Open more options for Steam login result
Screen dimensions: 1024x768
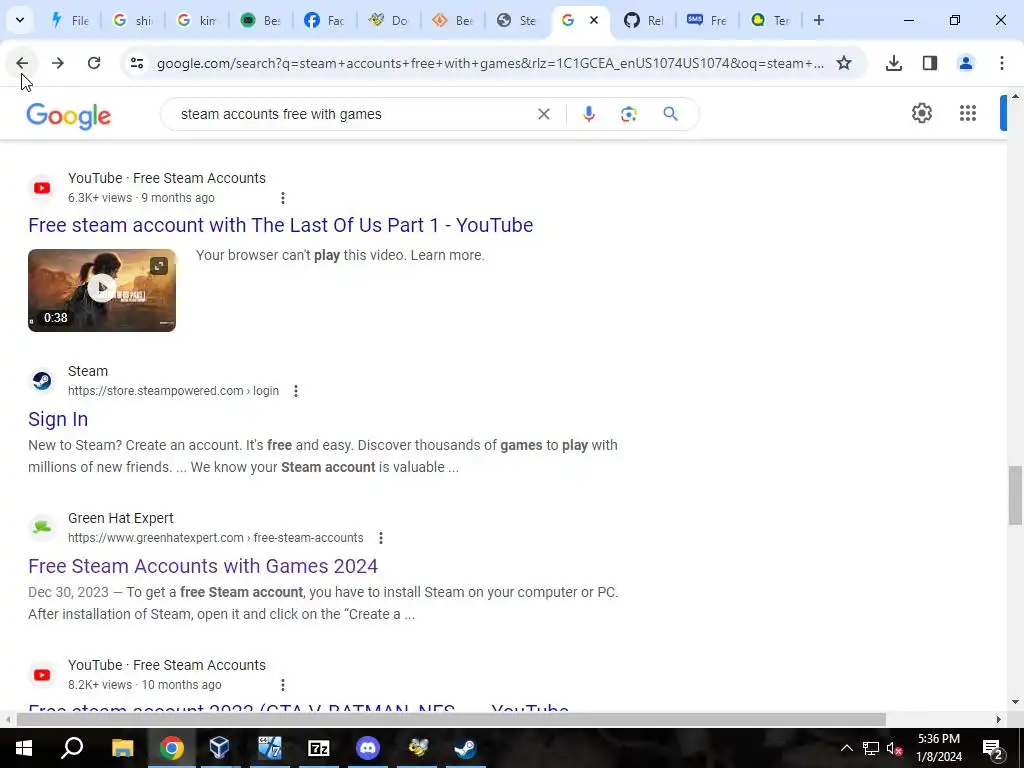(296, 391)
